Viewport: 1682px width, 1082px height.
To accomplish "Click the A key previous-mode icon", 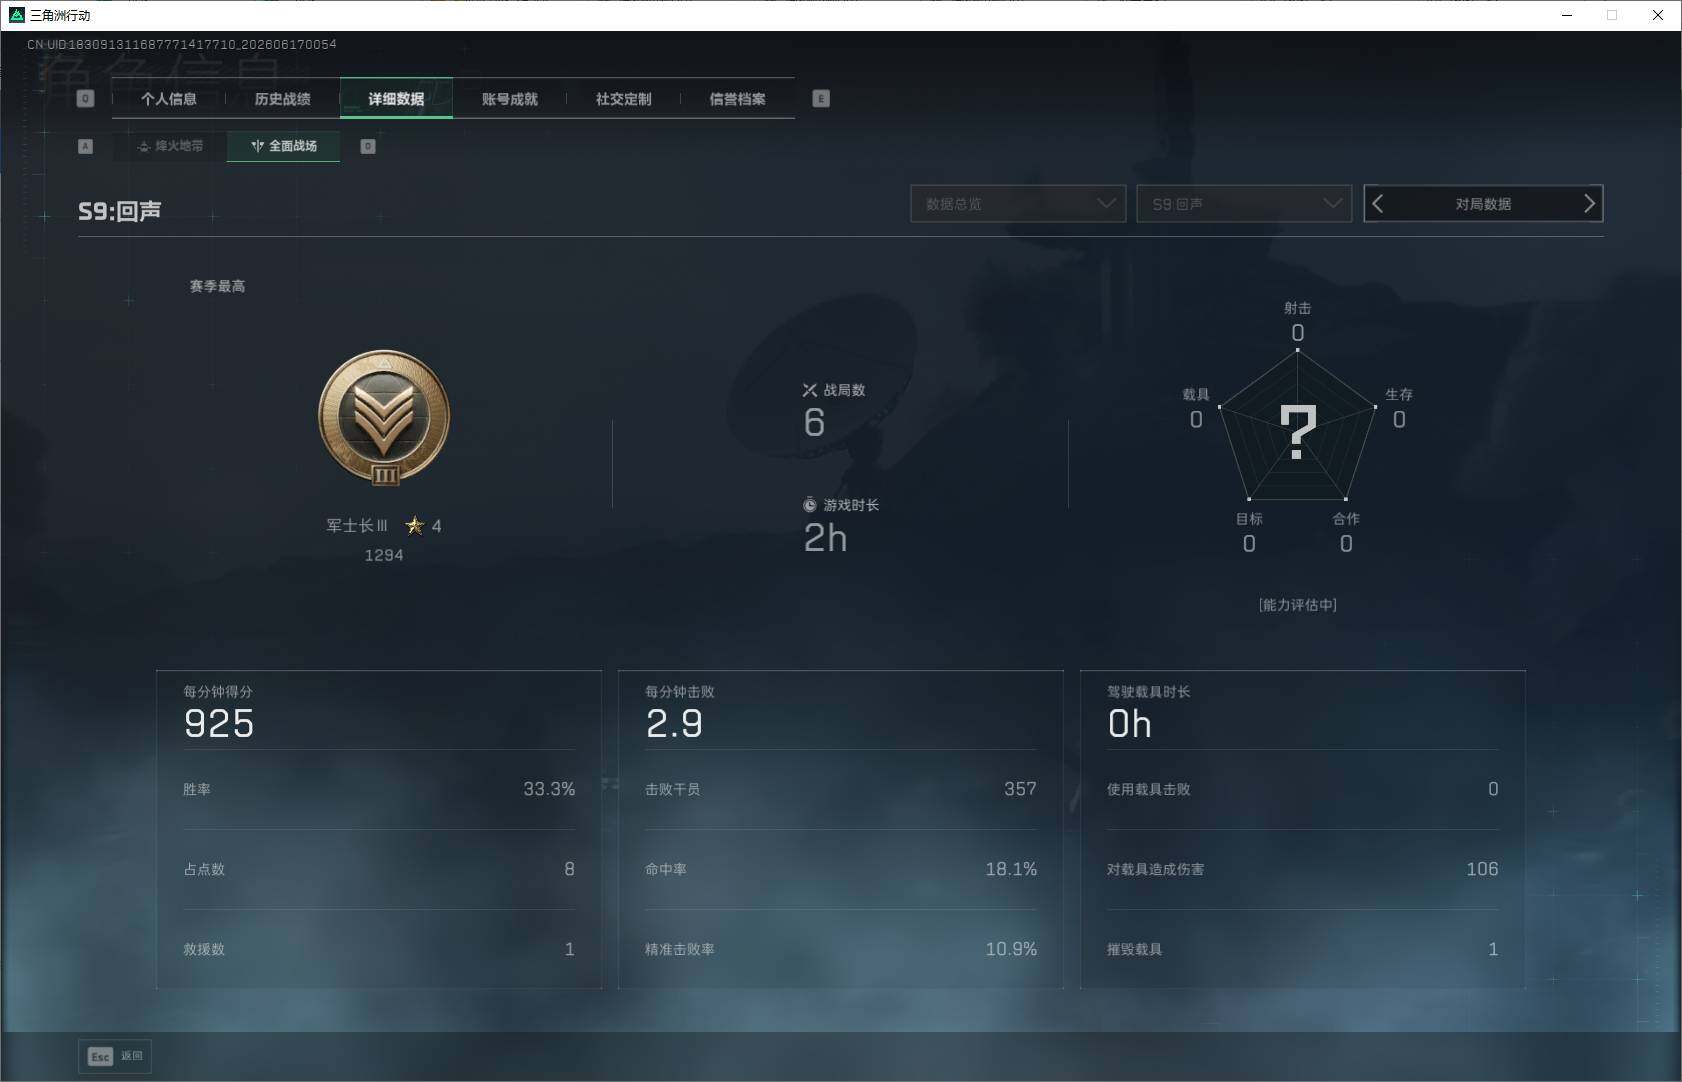I will click(x=85, y=146).
